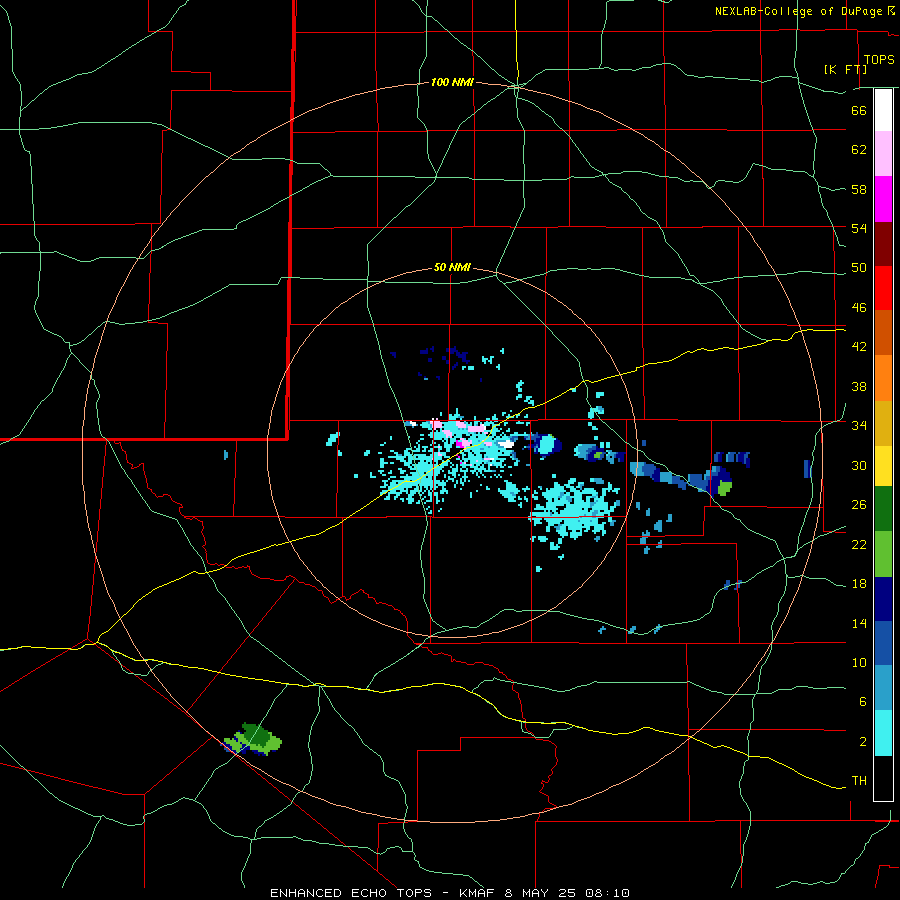Click the 38 scale value
Screen dimensions: 900x900
click(x=859, y=387)
